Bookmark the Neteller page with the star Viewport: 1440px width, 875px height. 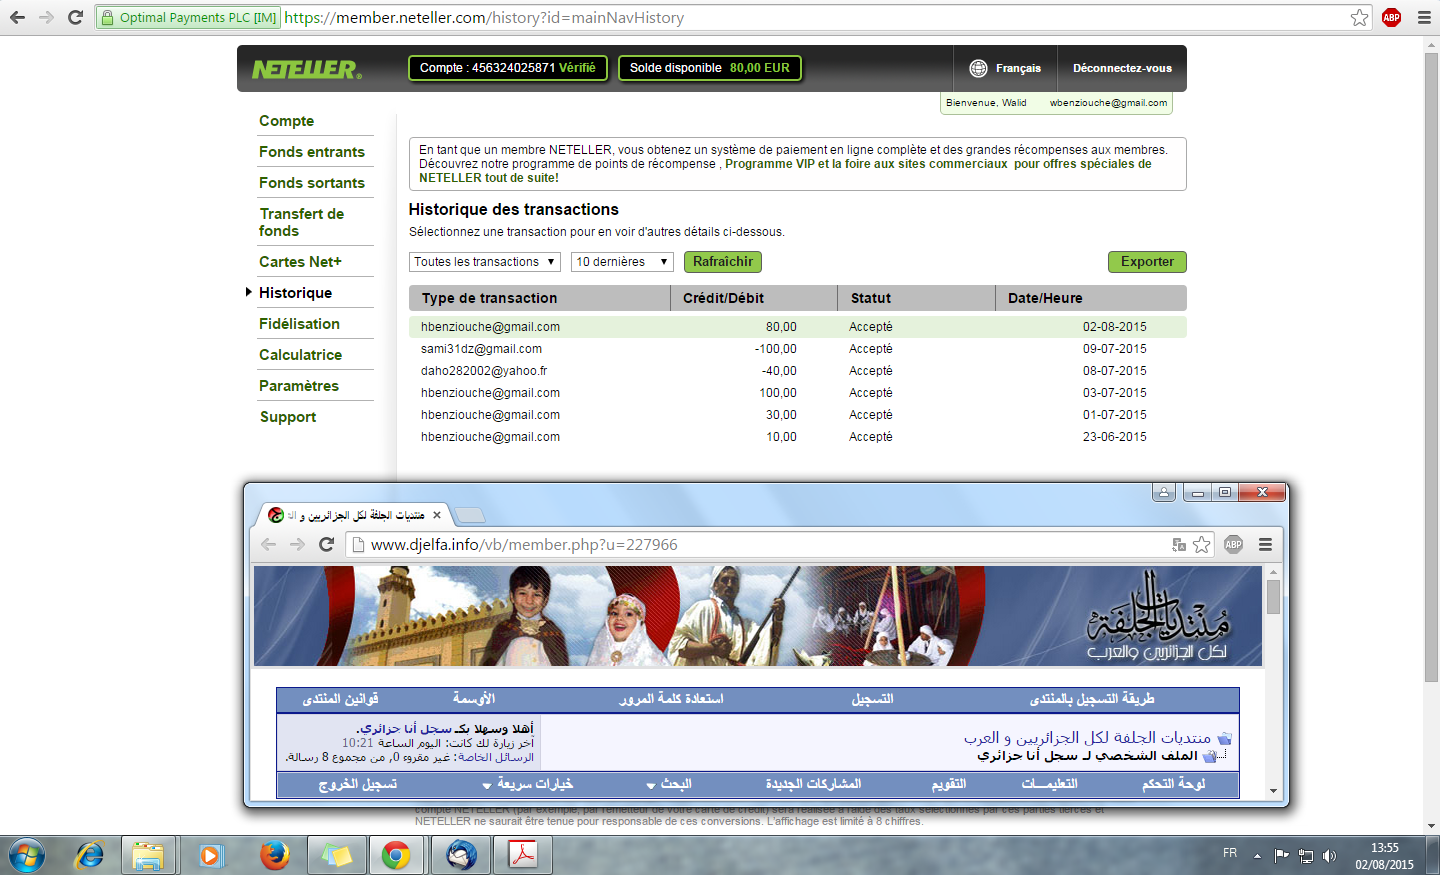pos(1359,17)
